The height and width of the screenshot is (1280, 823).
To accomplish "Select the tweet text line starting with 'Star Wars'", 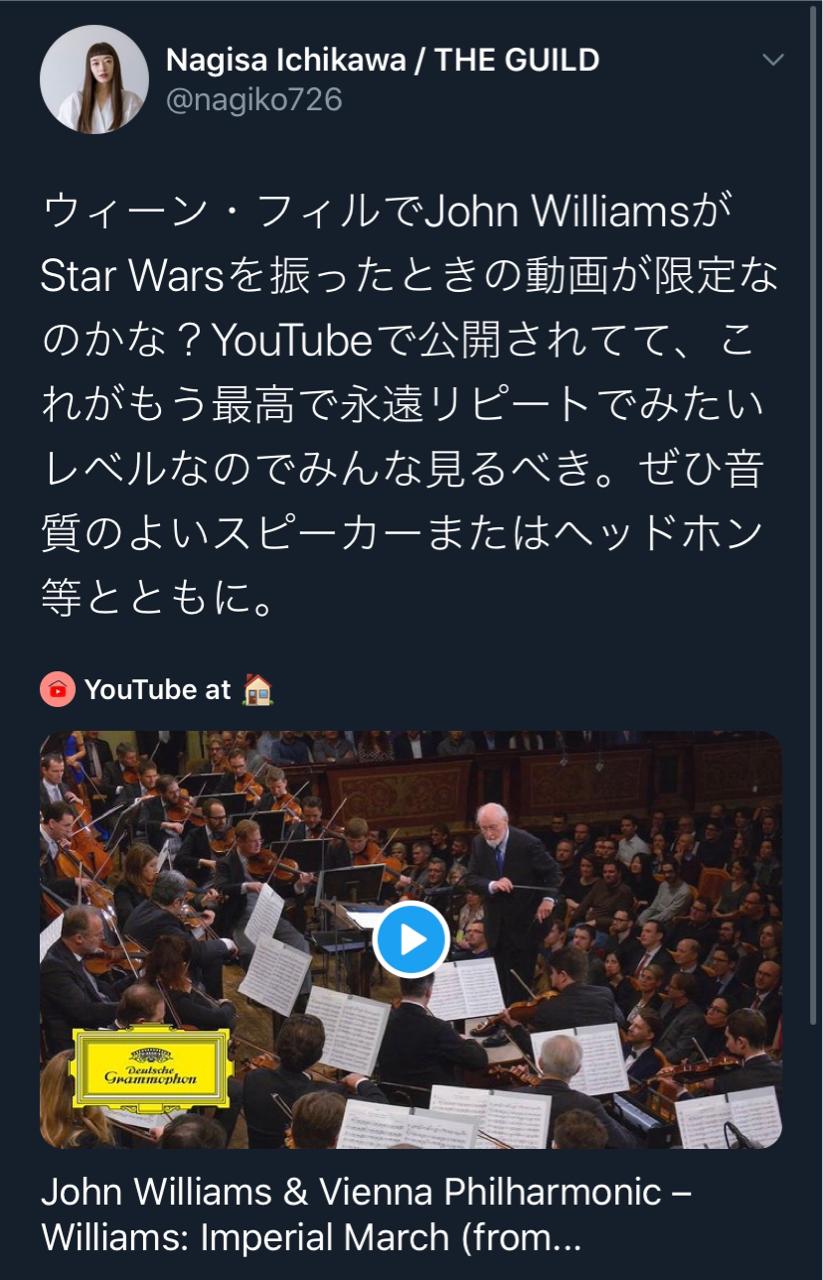I will 409,275.
